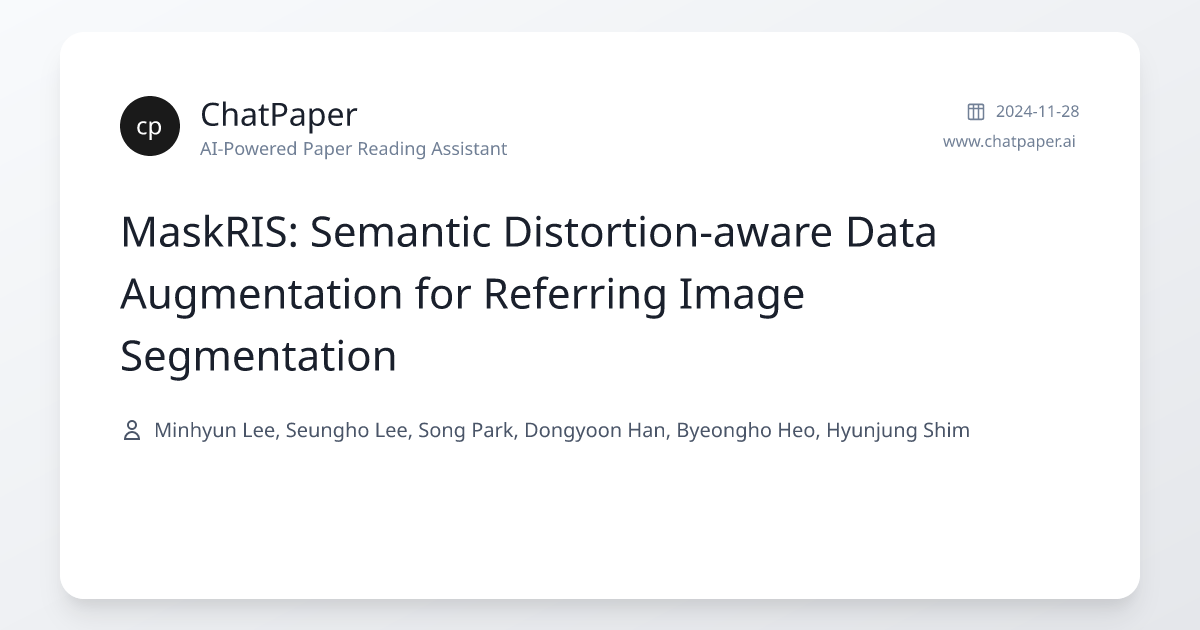The width and height of the screenshot is (1200, 630).
Task: Click author name Byeongho Heo
Action: 745,431
